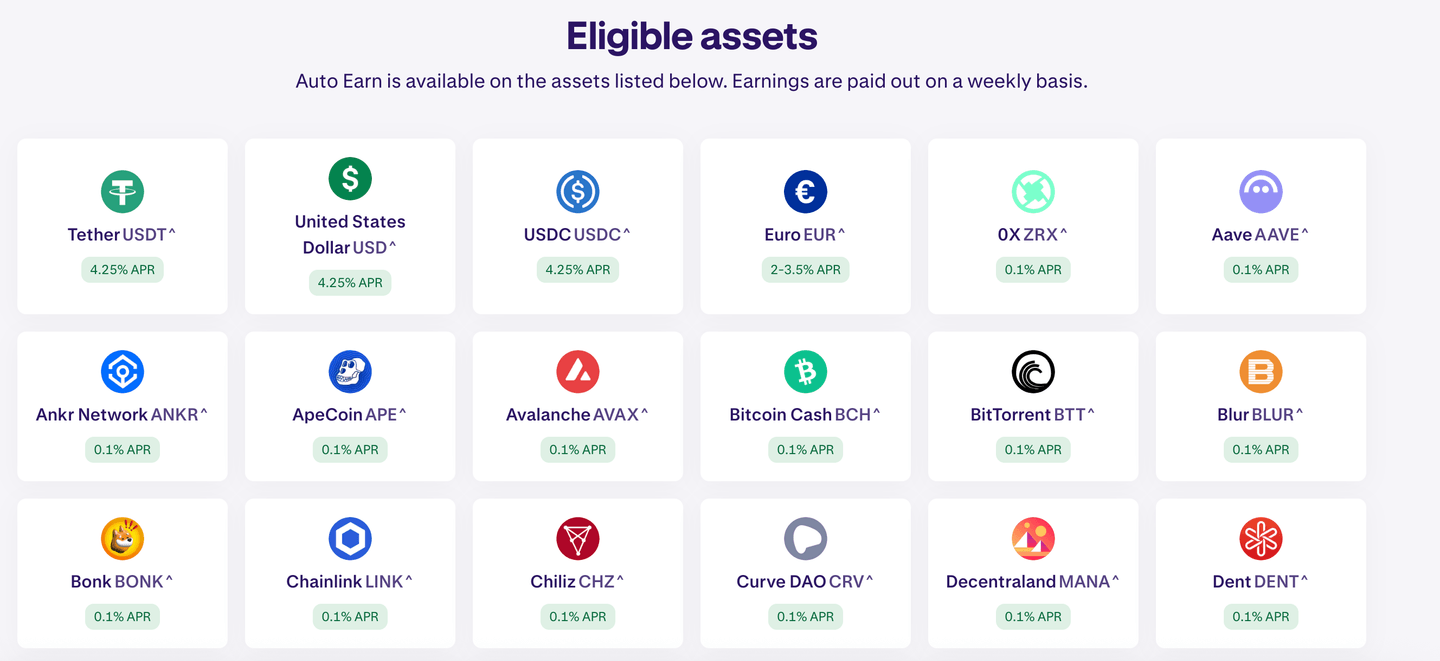Screen dimensions: 1440x661
Task: Select the Dent DENT asset card
Action: point(1261,572)
